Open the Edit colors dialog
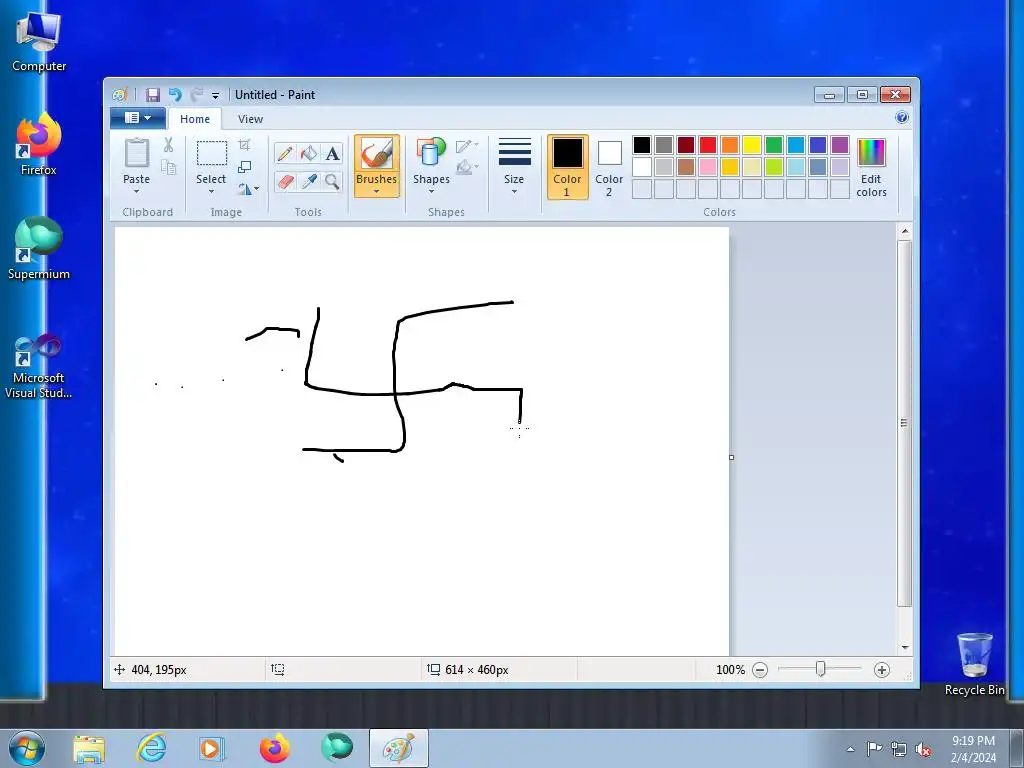 (871, 167)
